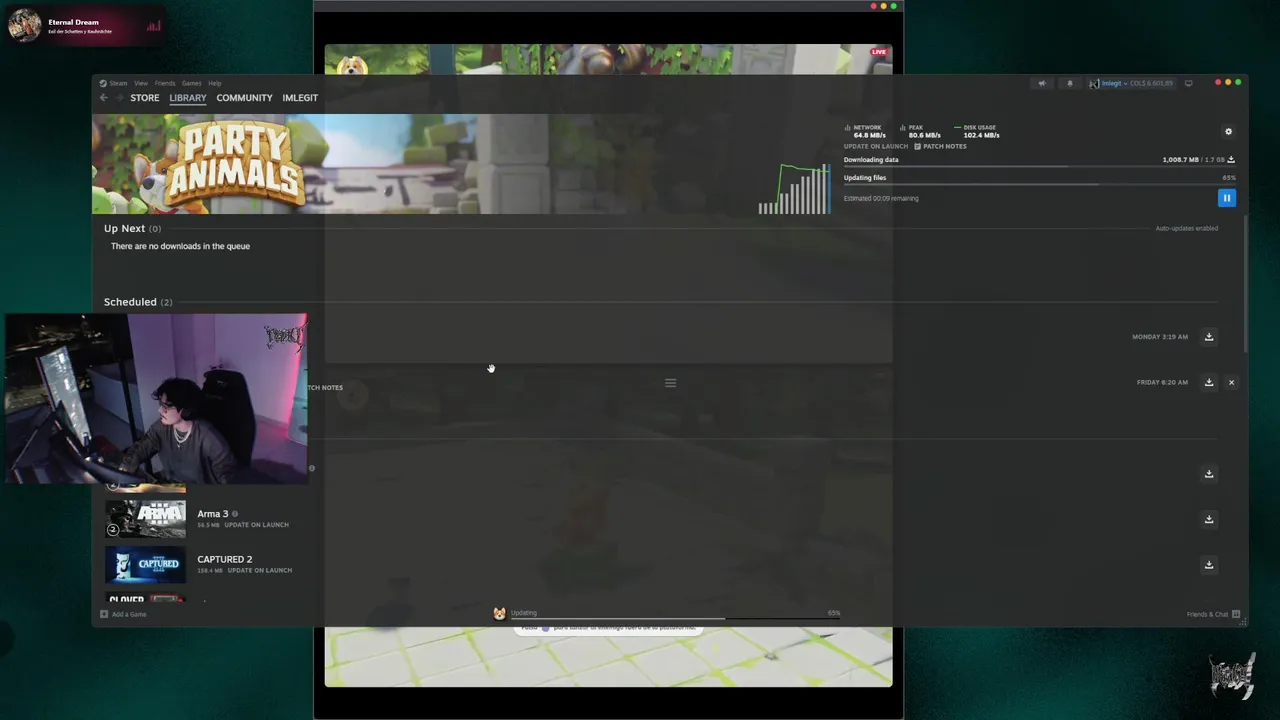Click the NETWORK speed statistic
Screen dimensions: 1280x720
(865, 131)
